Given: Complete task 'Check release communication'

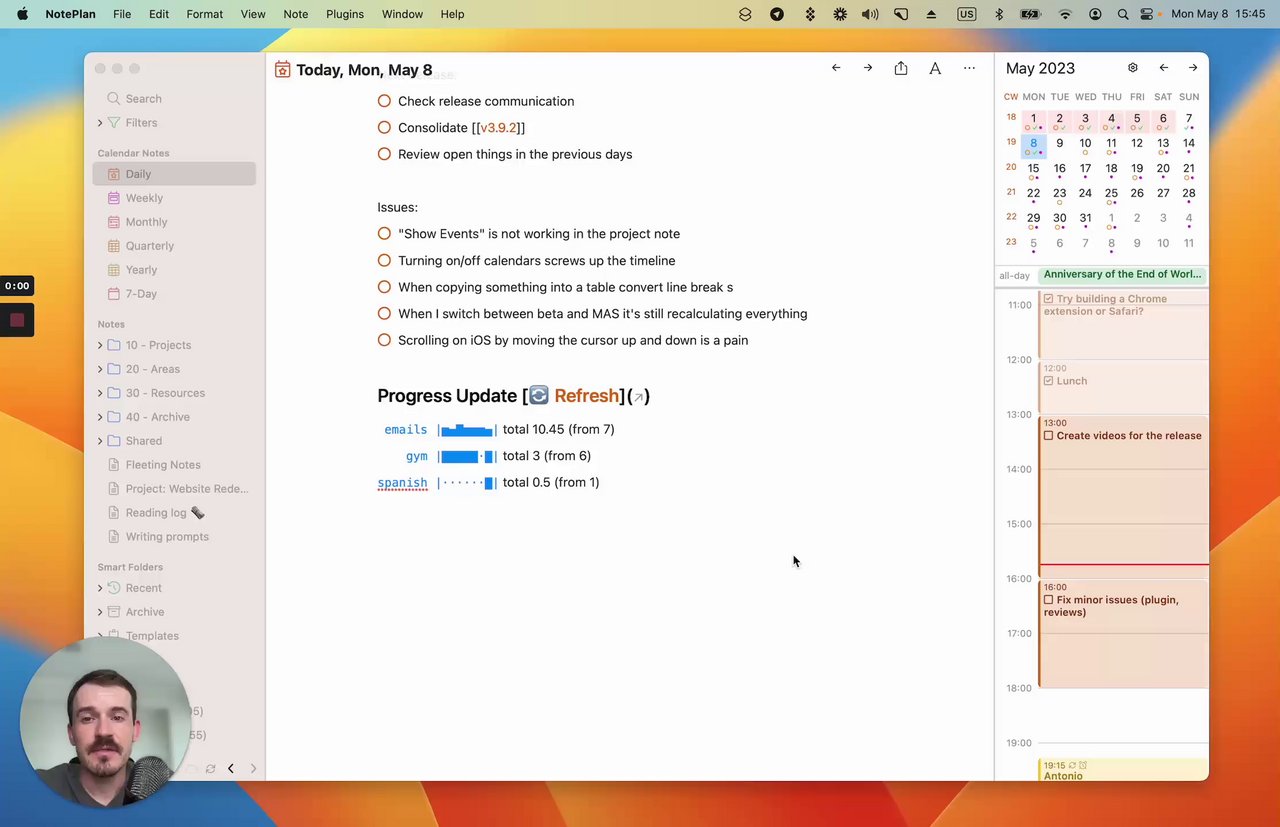Looking at the screenshot, I should pos(384,101).
